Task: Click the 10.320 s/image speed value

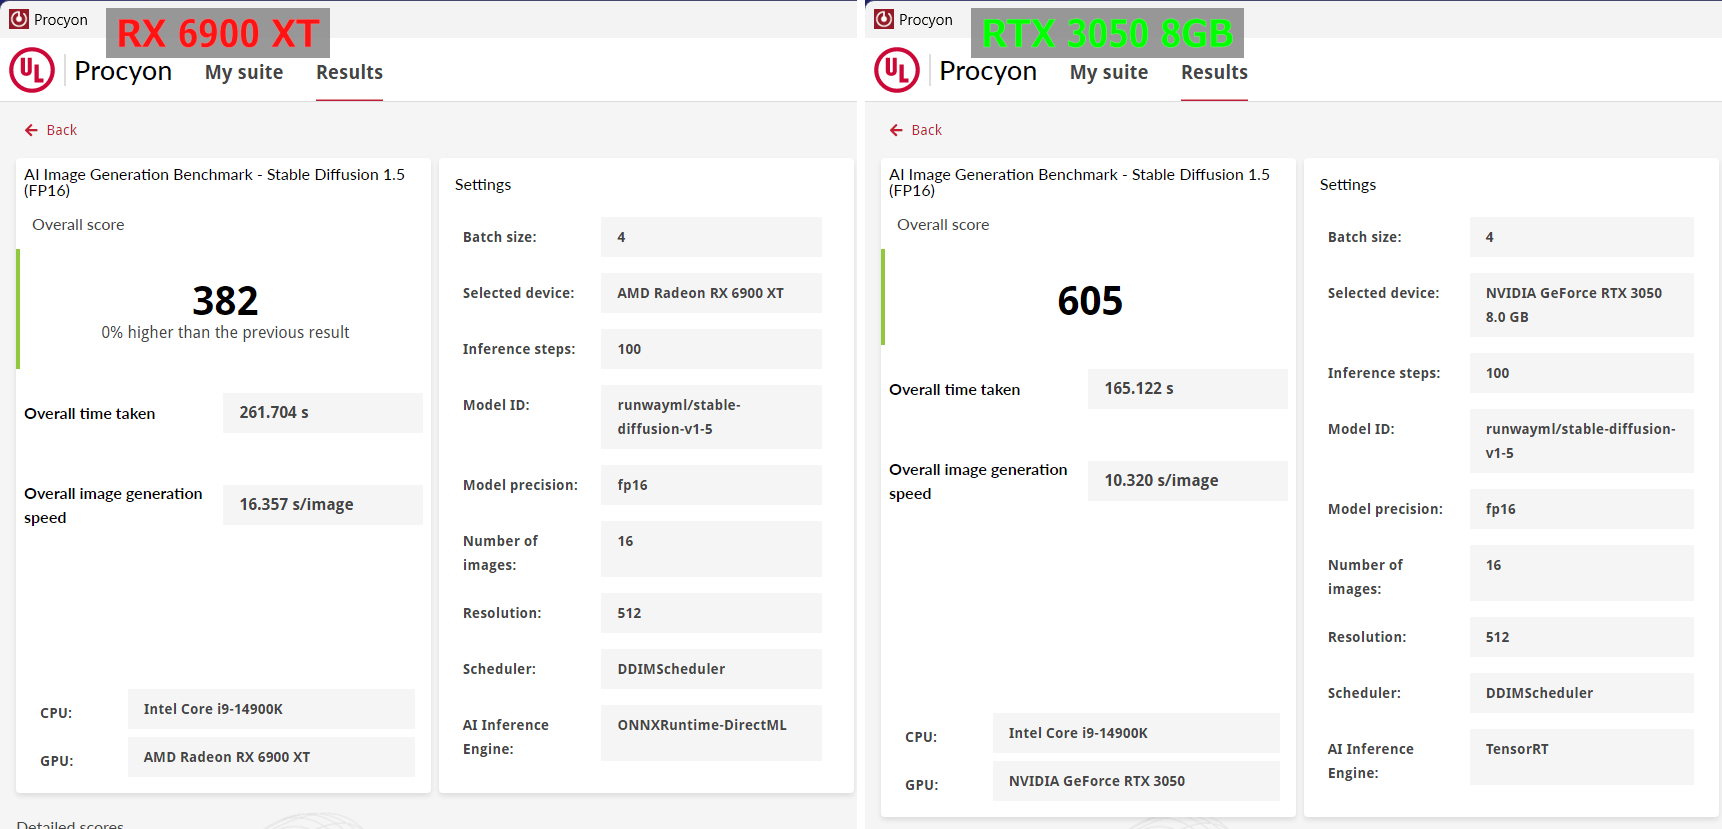Action: 1188,481
